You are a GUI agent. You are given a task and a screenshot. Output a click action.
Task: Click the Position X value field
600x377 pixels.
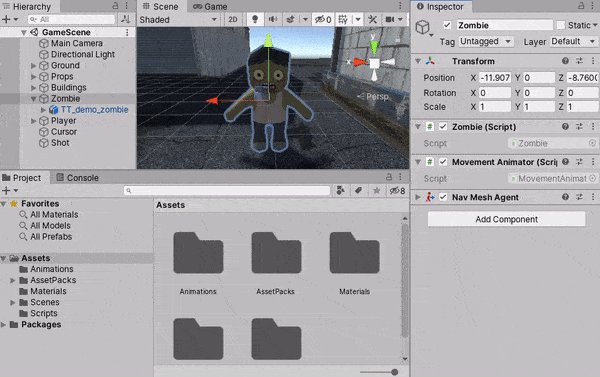click(x=495, y=78)
